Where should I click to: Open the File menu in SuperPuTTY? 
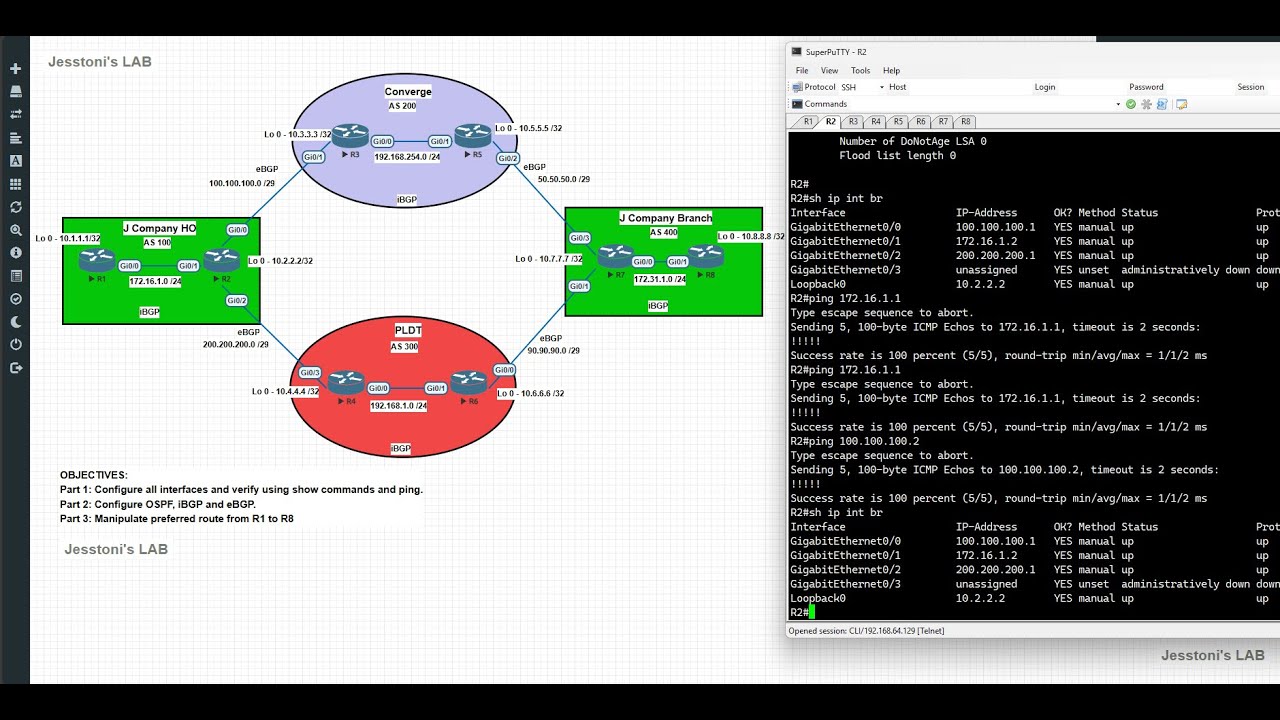802,71
